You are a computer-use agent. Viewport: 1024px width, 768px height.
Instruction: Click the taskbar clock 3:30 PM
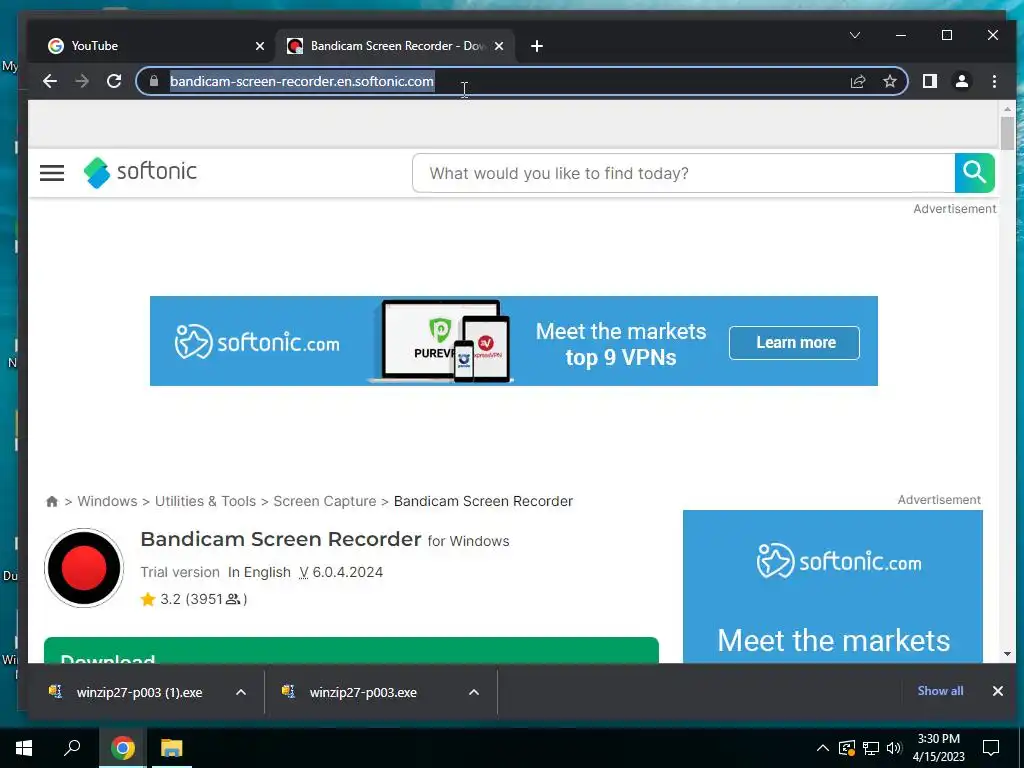[938, 739]
